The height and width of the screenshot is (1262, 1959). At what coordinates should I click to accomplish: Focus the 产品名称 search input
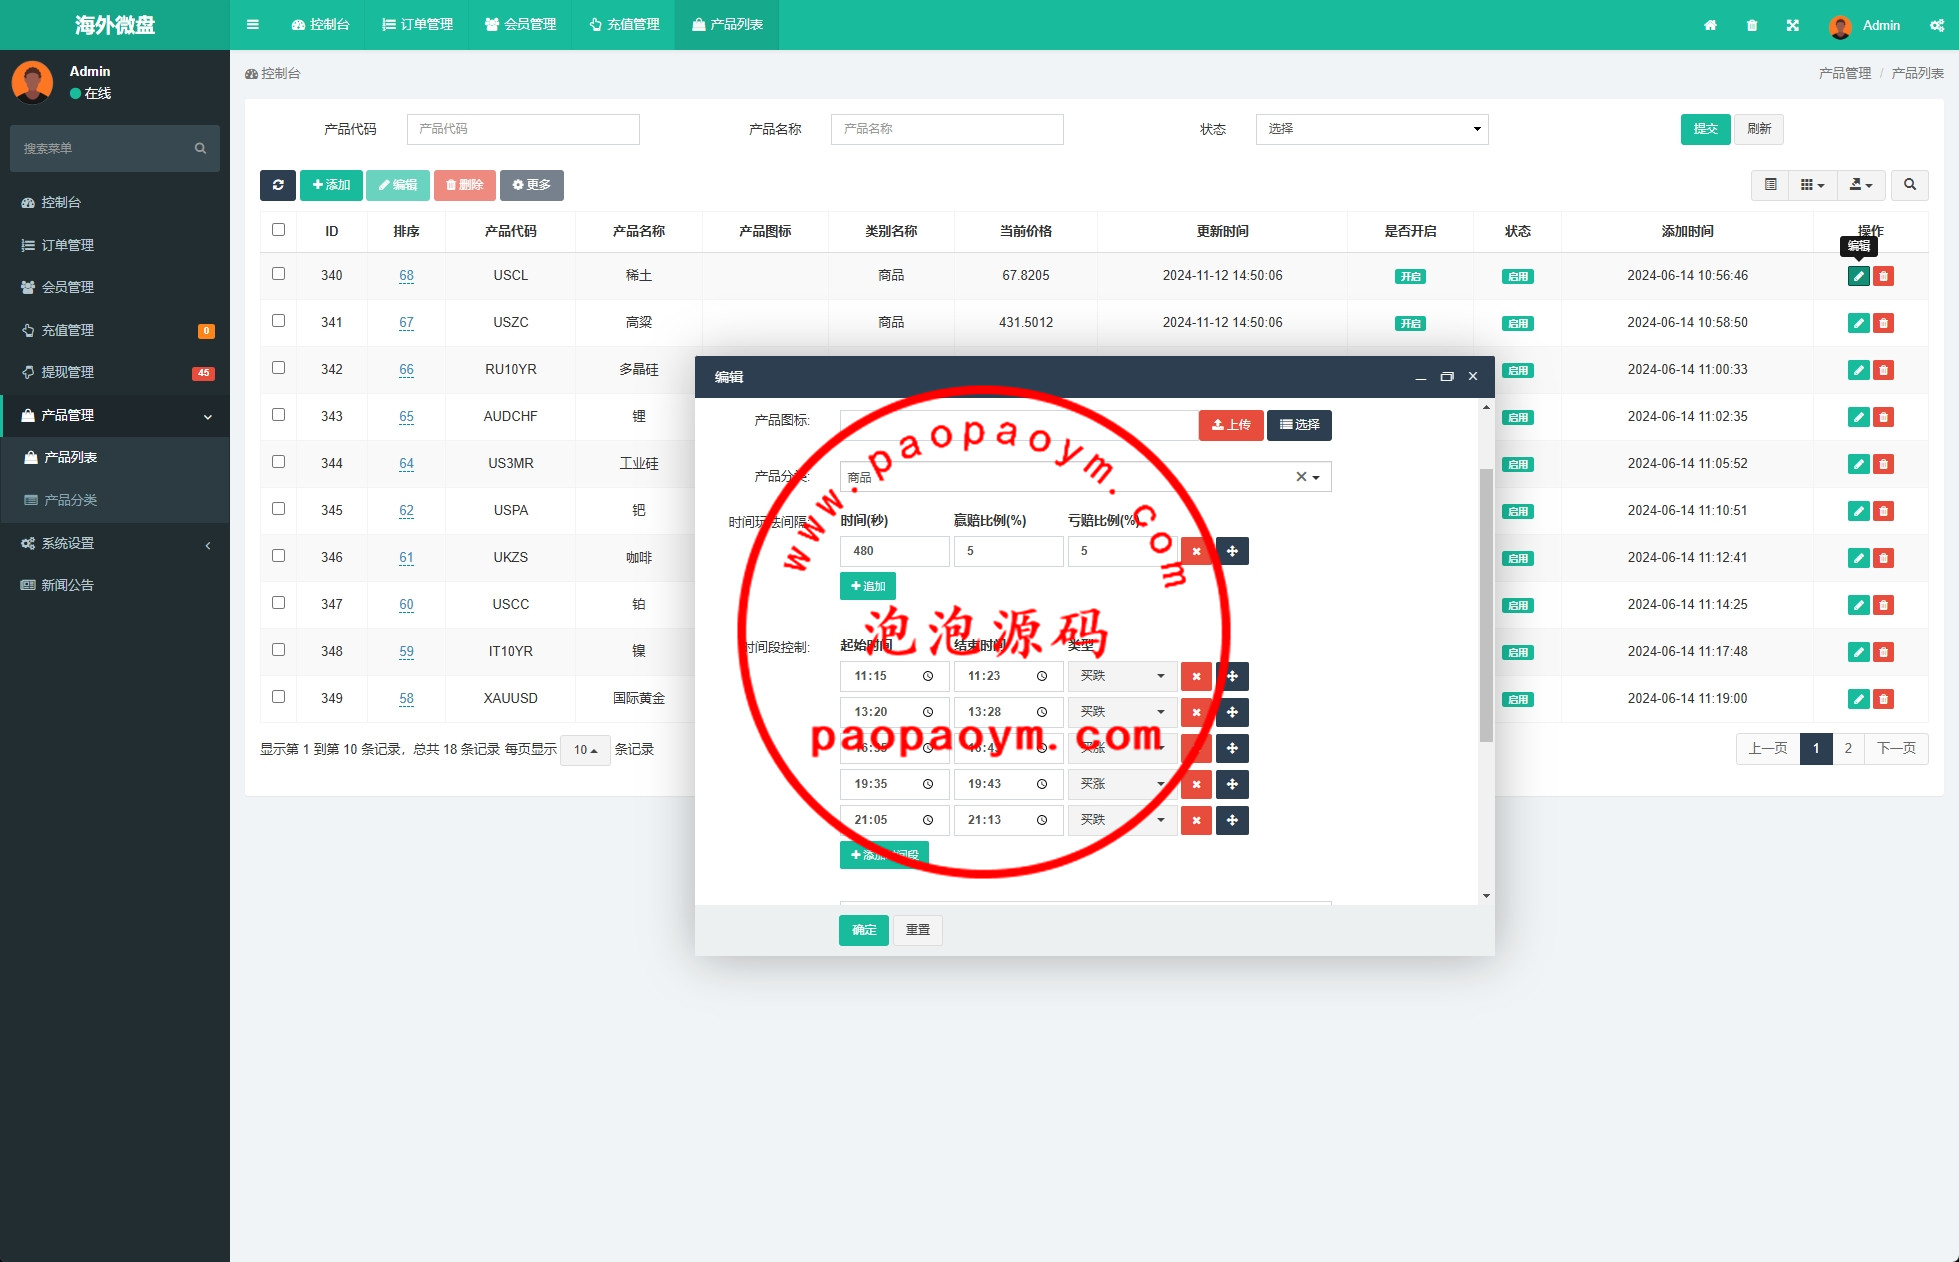(947, 129)
